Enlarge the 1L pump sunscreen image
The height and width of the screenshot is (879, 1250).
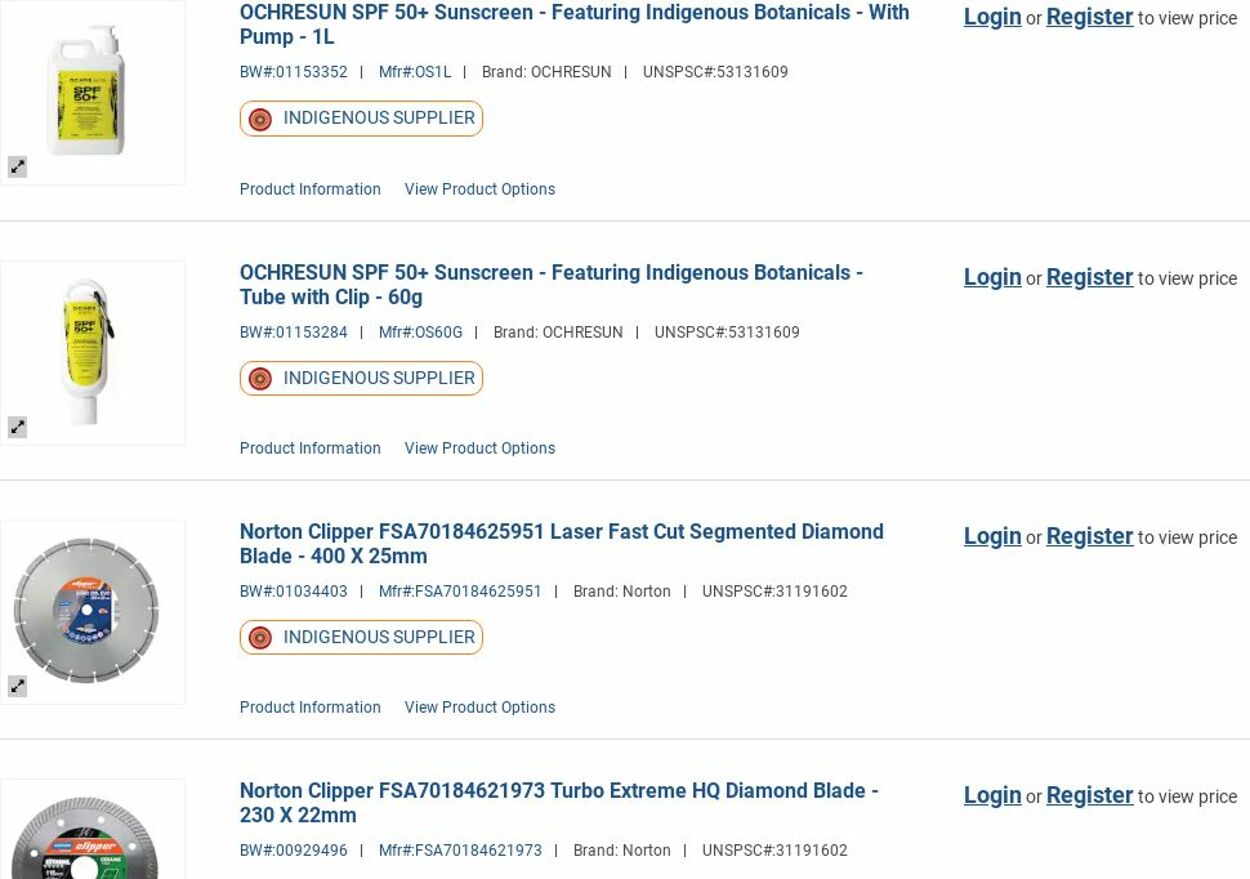[x=18, y=167]
